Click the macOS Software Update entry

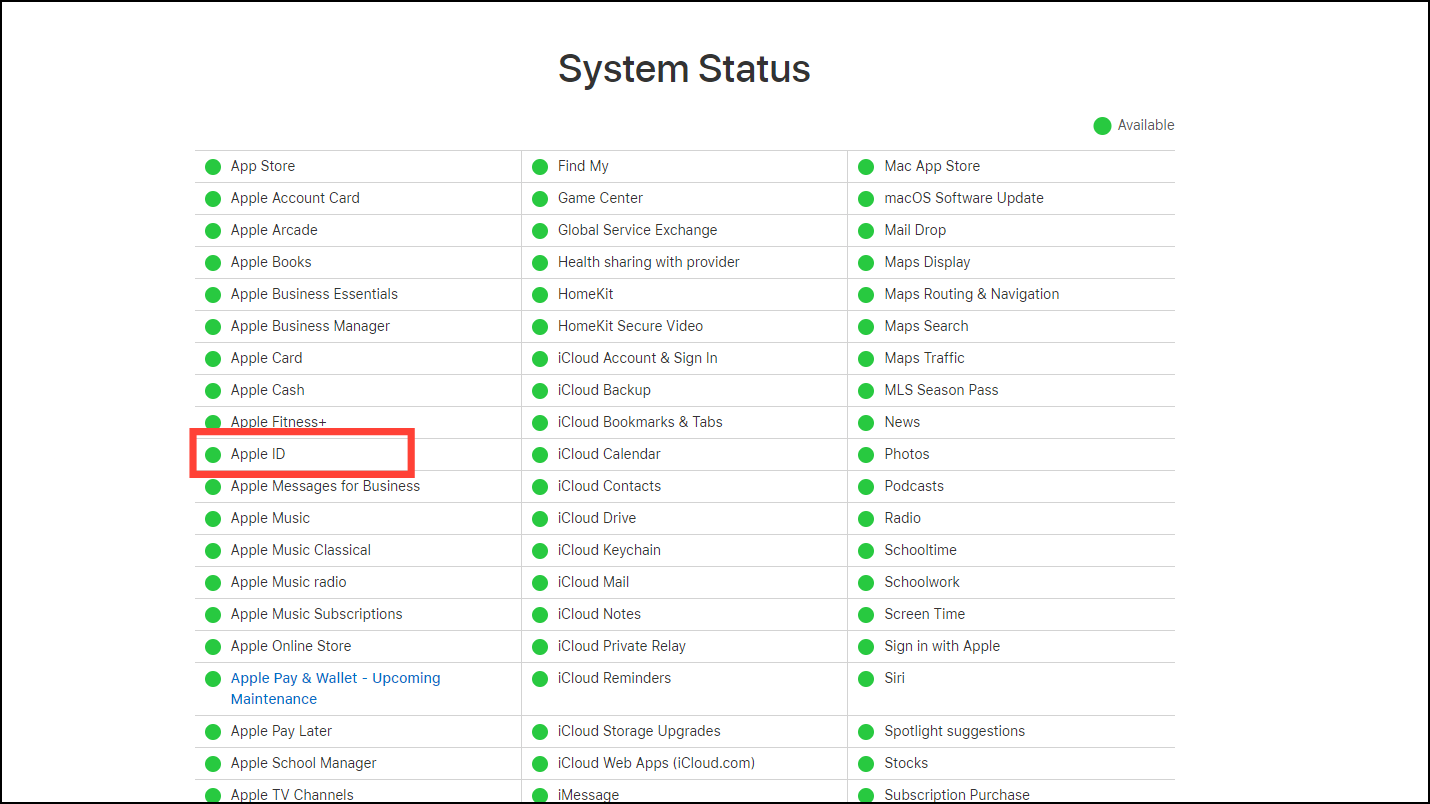(964, 198)
